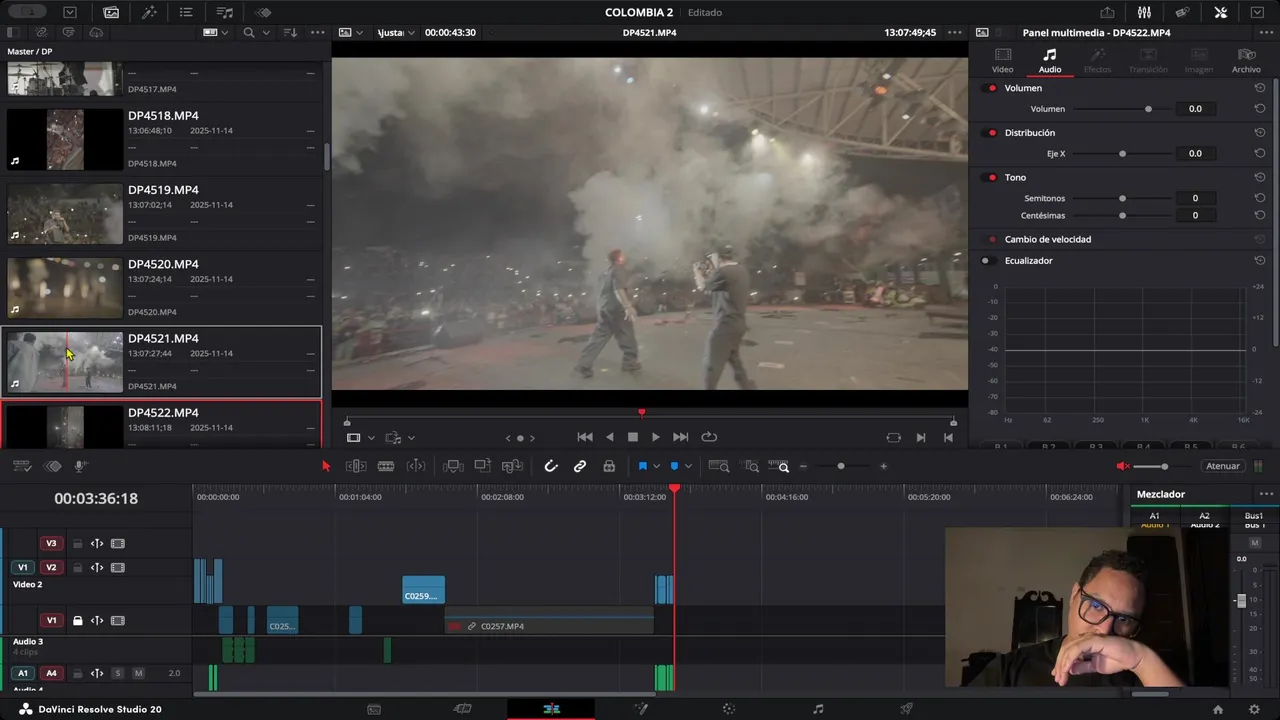Toggle timeline snapping magnet
This screenshot has height=720, width=1280.
[551, 466]
